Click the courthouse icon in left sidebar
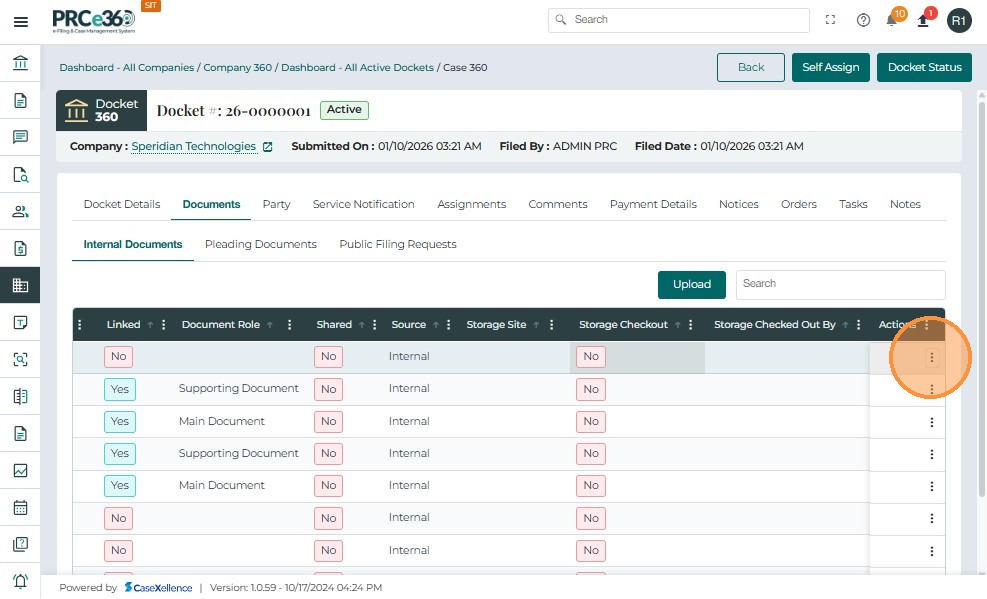Screen dimensions: 987x599 click(x=20, y=64)
